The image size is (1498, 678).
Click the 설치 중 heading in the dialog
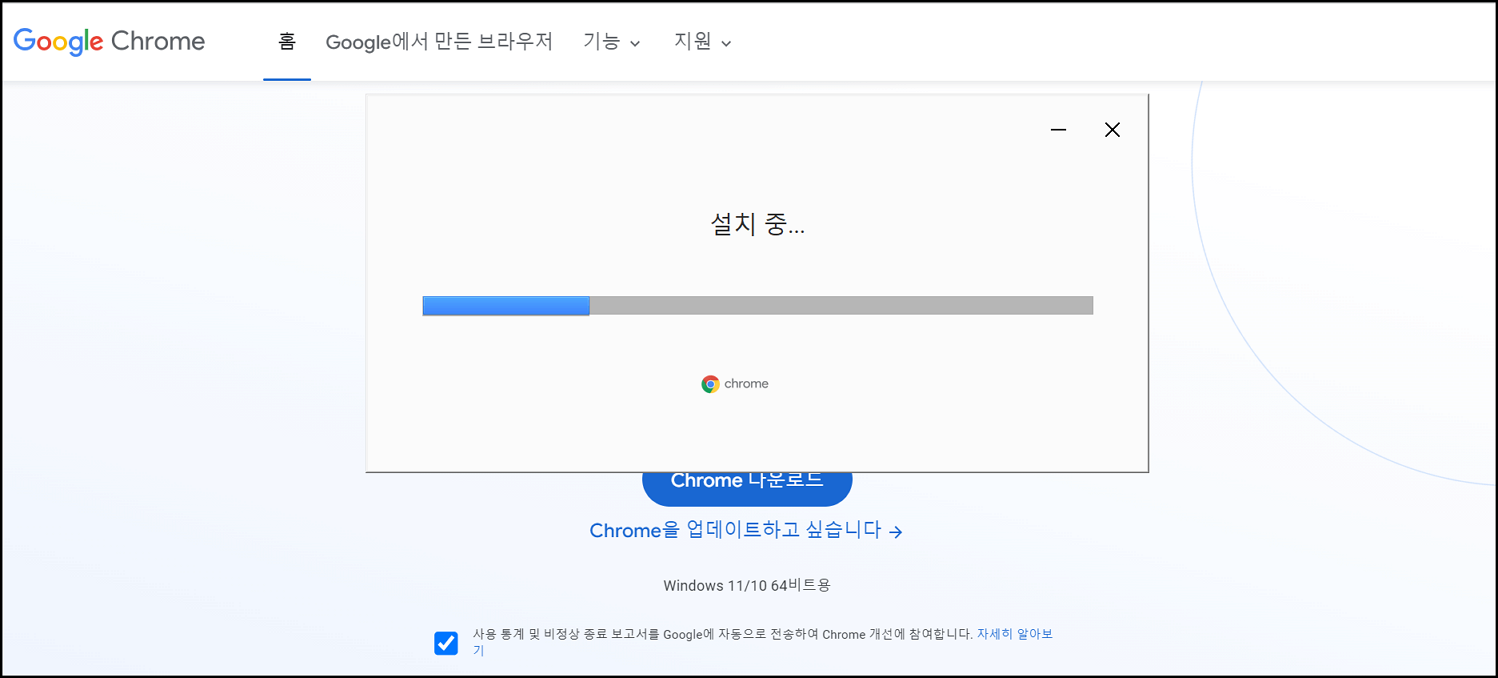point(757,224)
